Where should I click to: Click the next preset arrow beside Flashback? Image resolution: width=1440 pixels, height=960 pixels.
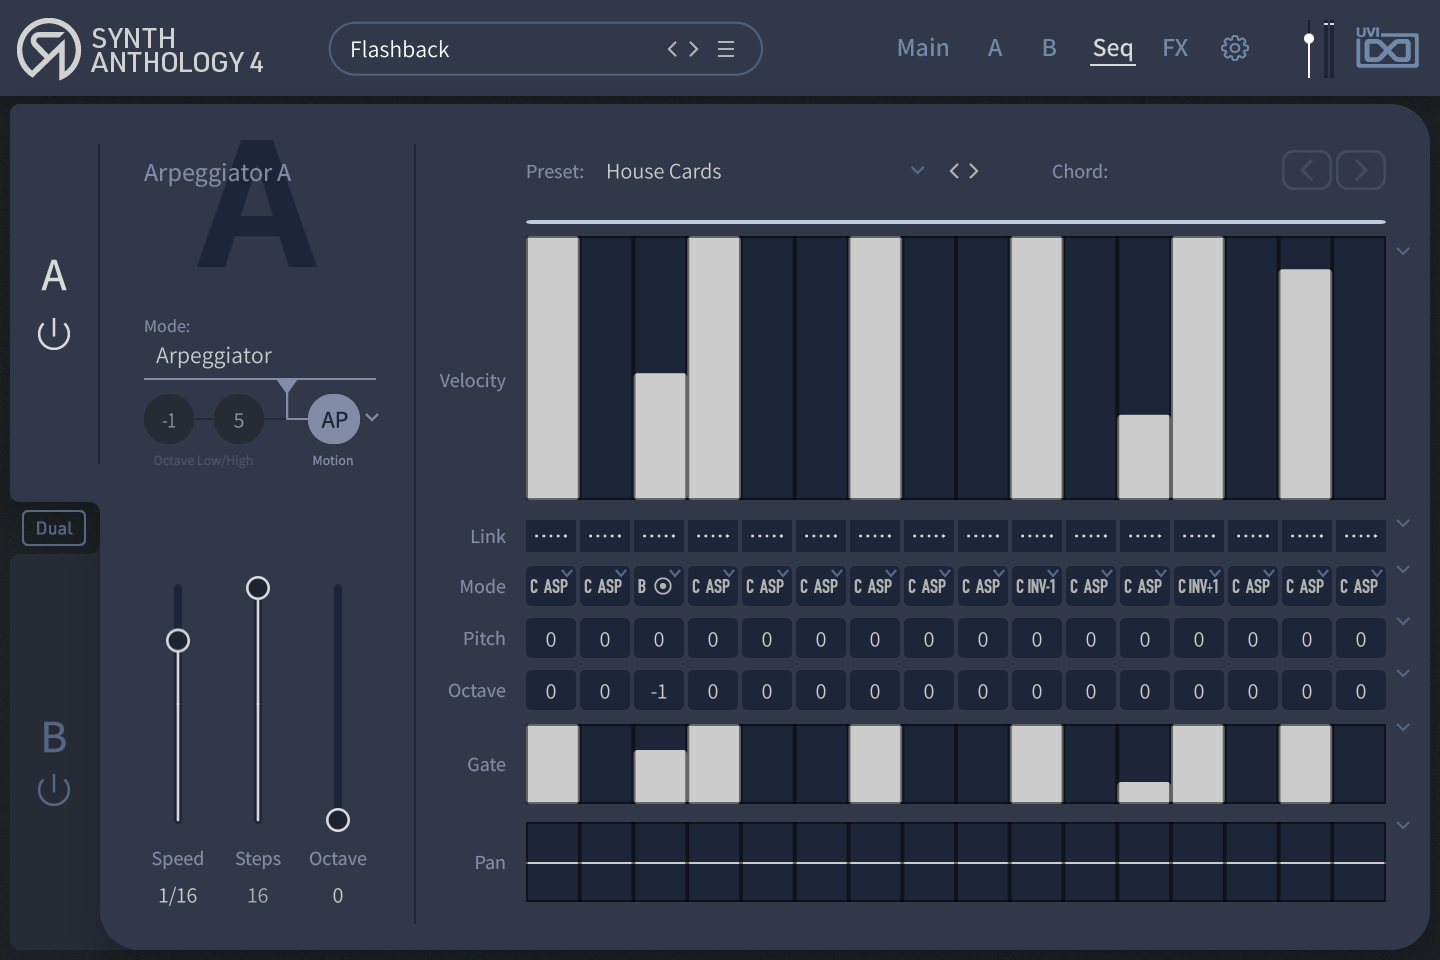click(694, 48)
